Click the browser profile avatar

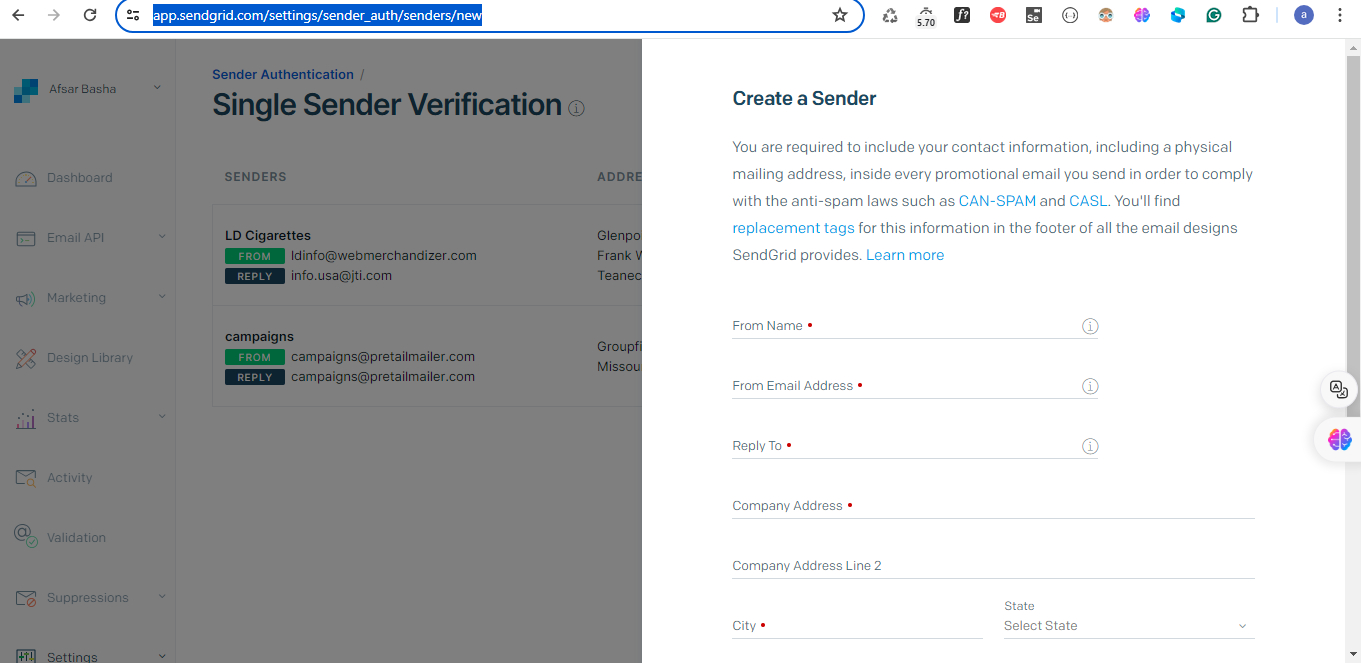pyautogui.click(x=1303, y=15)
